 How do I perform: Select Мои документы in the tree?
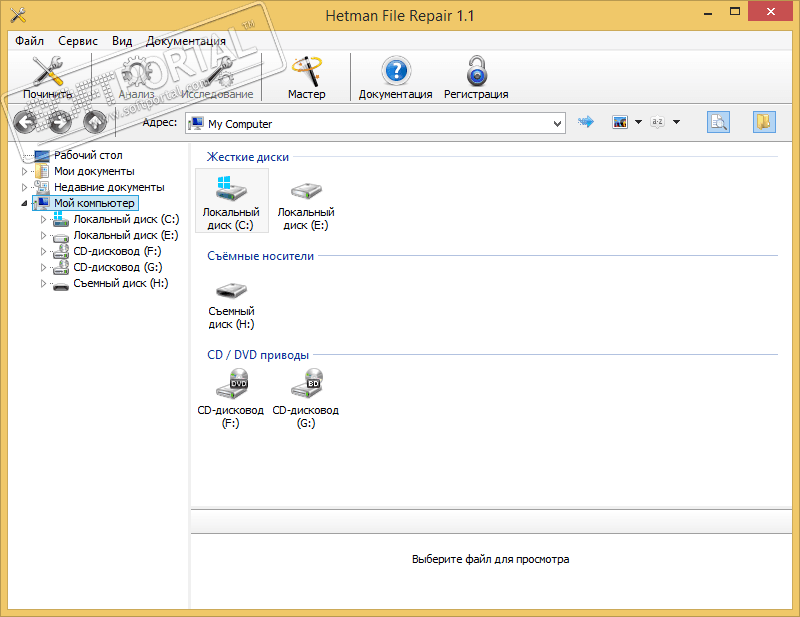tap(94, 171)
